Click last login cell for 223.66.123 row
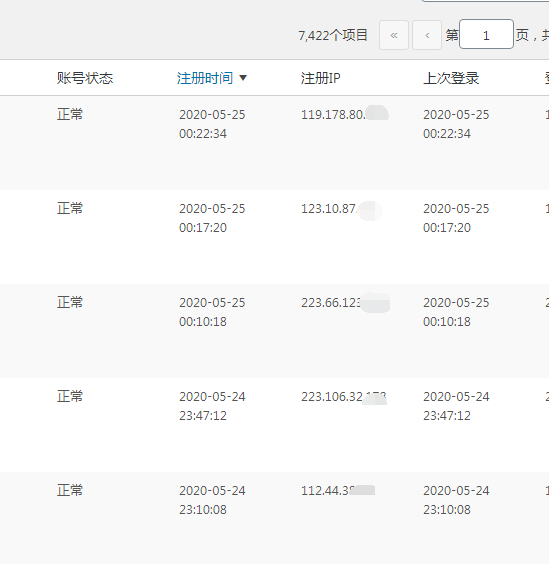 456,312
